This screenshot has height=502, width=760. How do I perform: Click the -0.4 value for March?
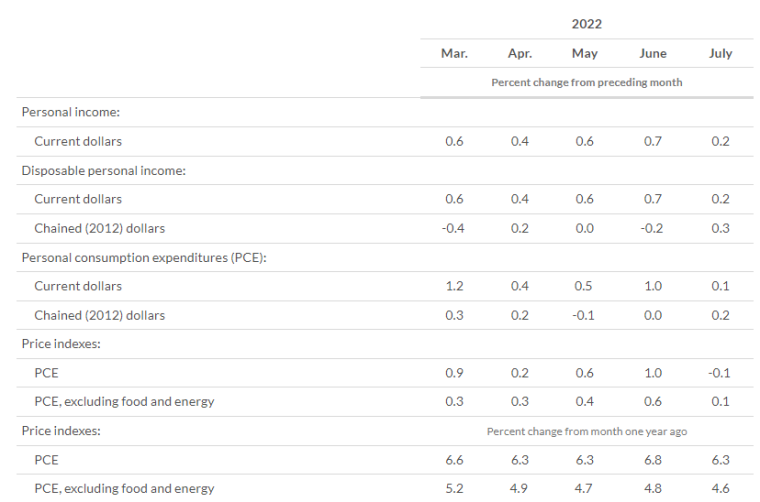[454, 228]
